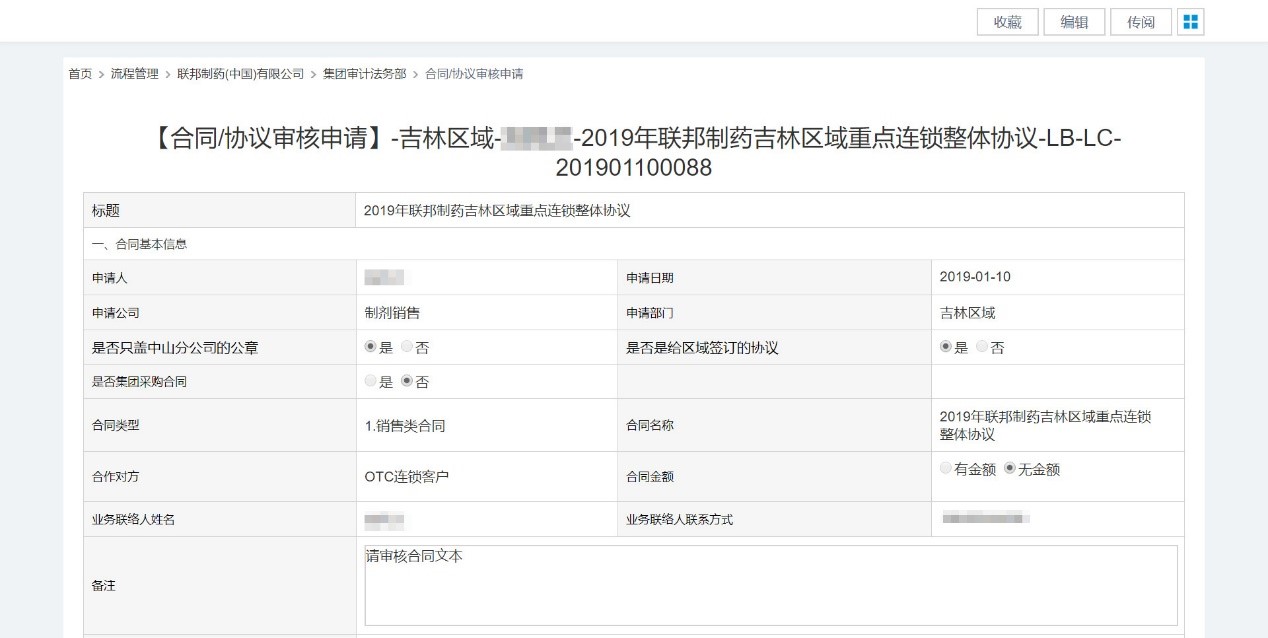Image resolution: width=1268 pixels, height=638 pixels.
Task: Click the 制剂销售 company value
Action: click(392, 313)
